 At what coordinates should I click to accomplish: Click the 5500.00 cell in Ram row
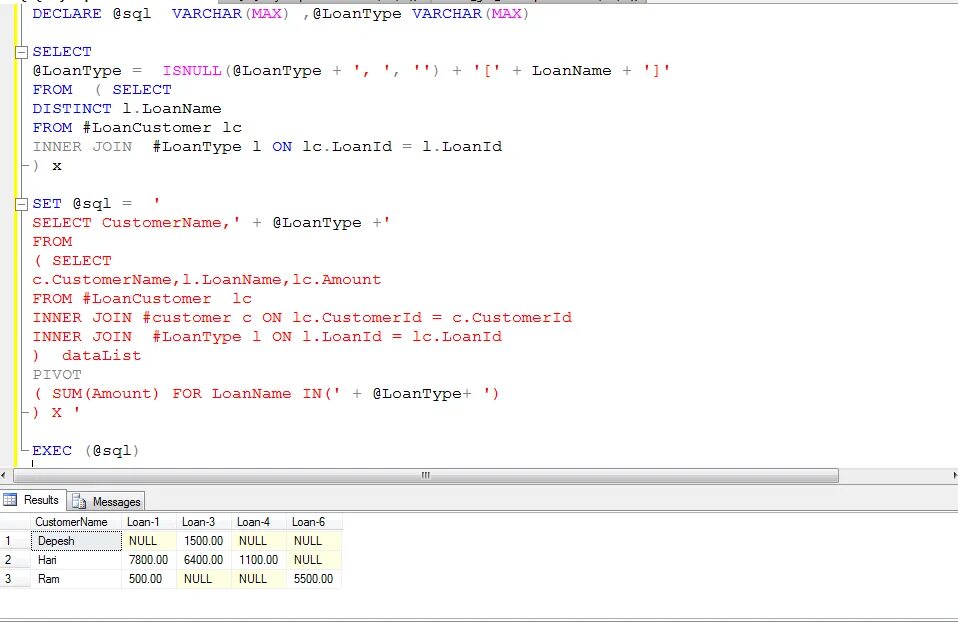point(314,579)
